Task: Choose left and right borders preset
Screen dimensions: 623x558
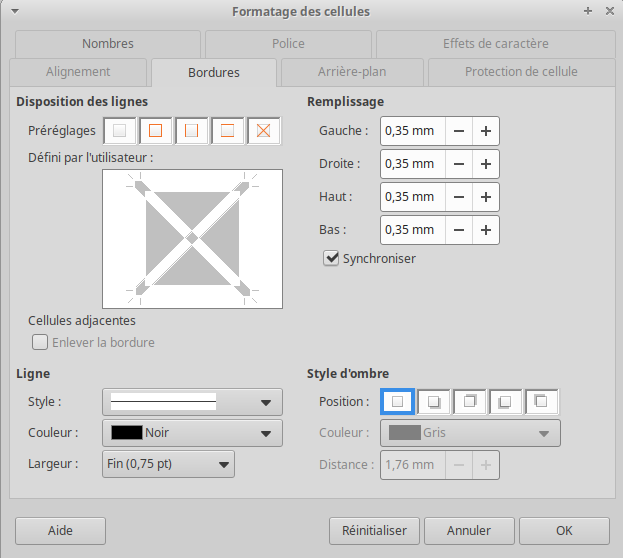Action: point(192,131)
